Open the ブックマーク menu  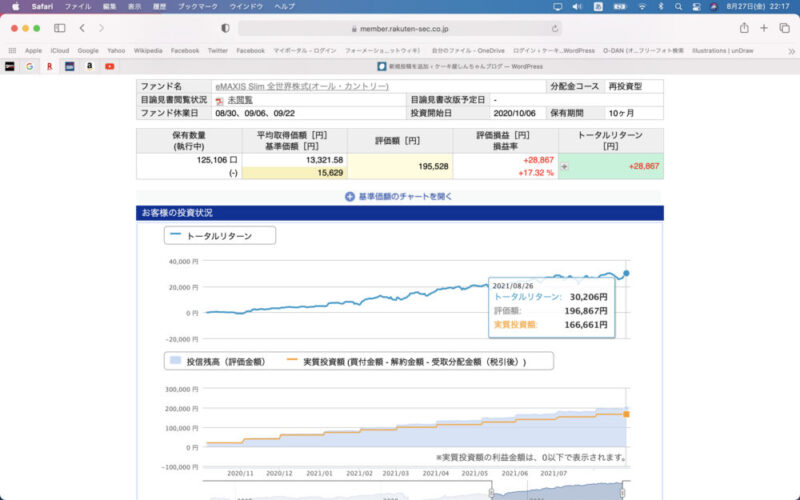click(197, 7)
